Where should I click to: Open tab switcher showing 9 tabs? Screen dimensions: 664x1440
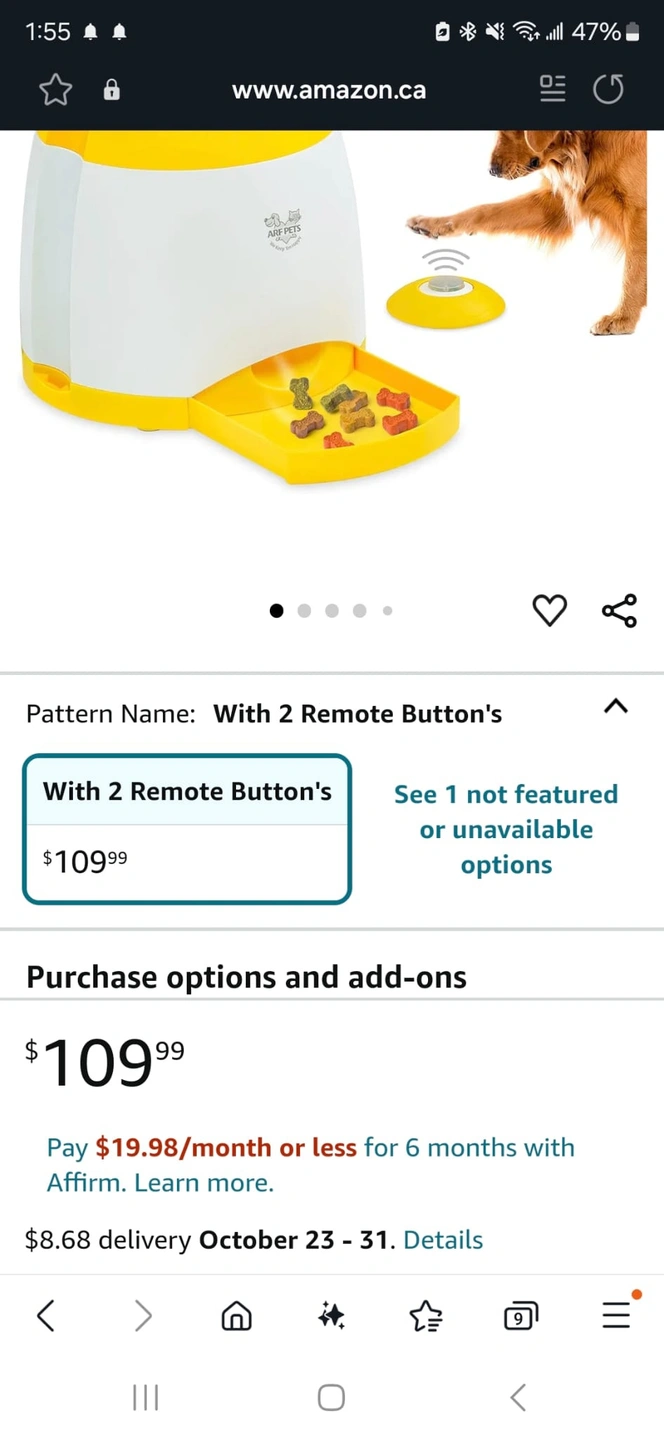click(x=520, y=1316)
